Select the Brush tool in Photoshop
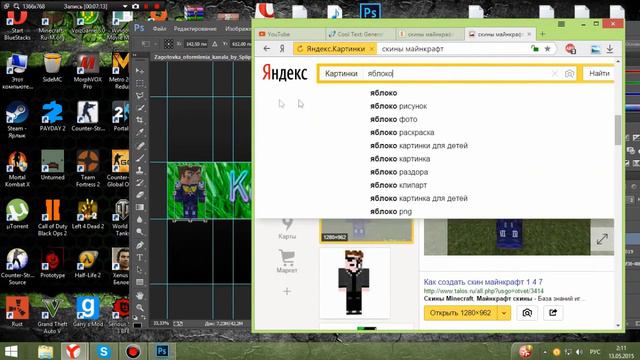The height and width of the screenshot is (360, 640). [140, 158]
